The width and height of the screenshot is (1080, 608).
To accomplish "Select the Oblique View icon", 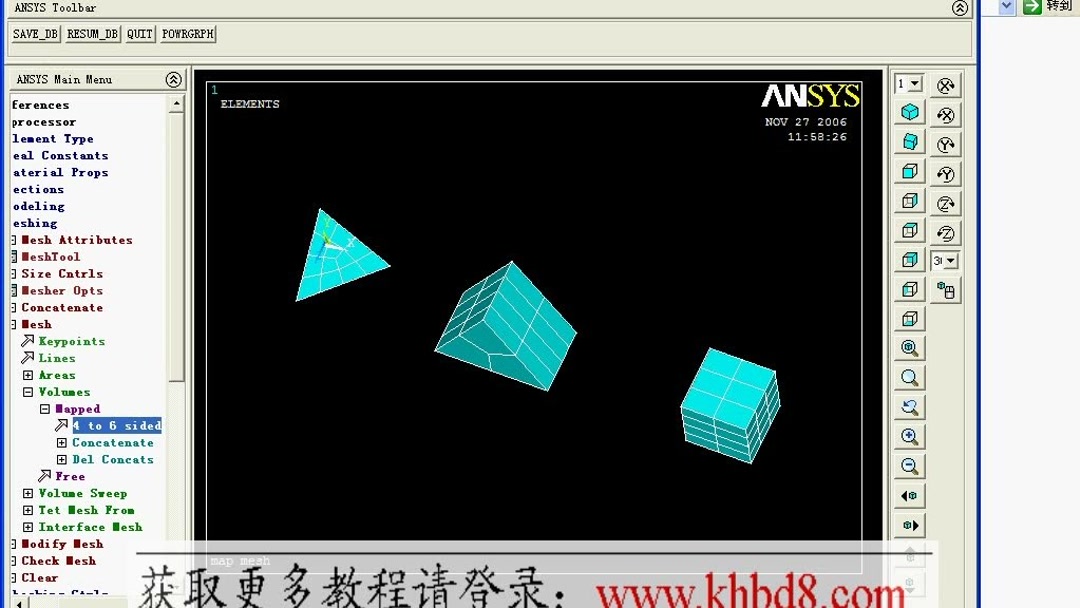I will 909,142.
